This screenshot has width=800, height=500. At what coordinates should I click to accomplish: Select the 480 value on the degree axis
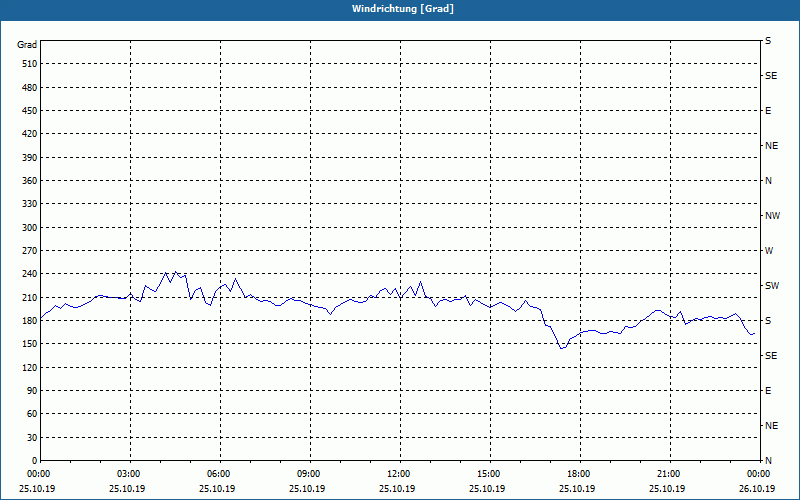pyautogui.click(x=30, y=88)
